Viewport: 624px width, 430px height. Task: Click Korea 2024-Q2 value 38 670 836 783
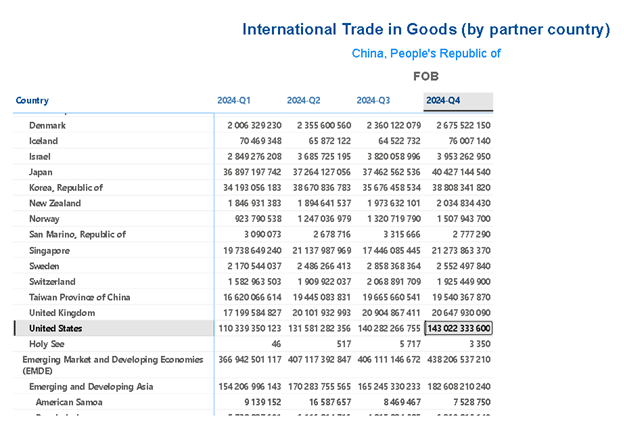pyautogui.click(x=322, y=187)
